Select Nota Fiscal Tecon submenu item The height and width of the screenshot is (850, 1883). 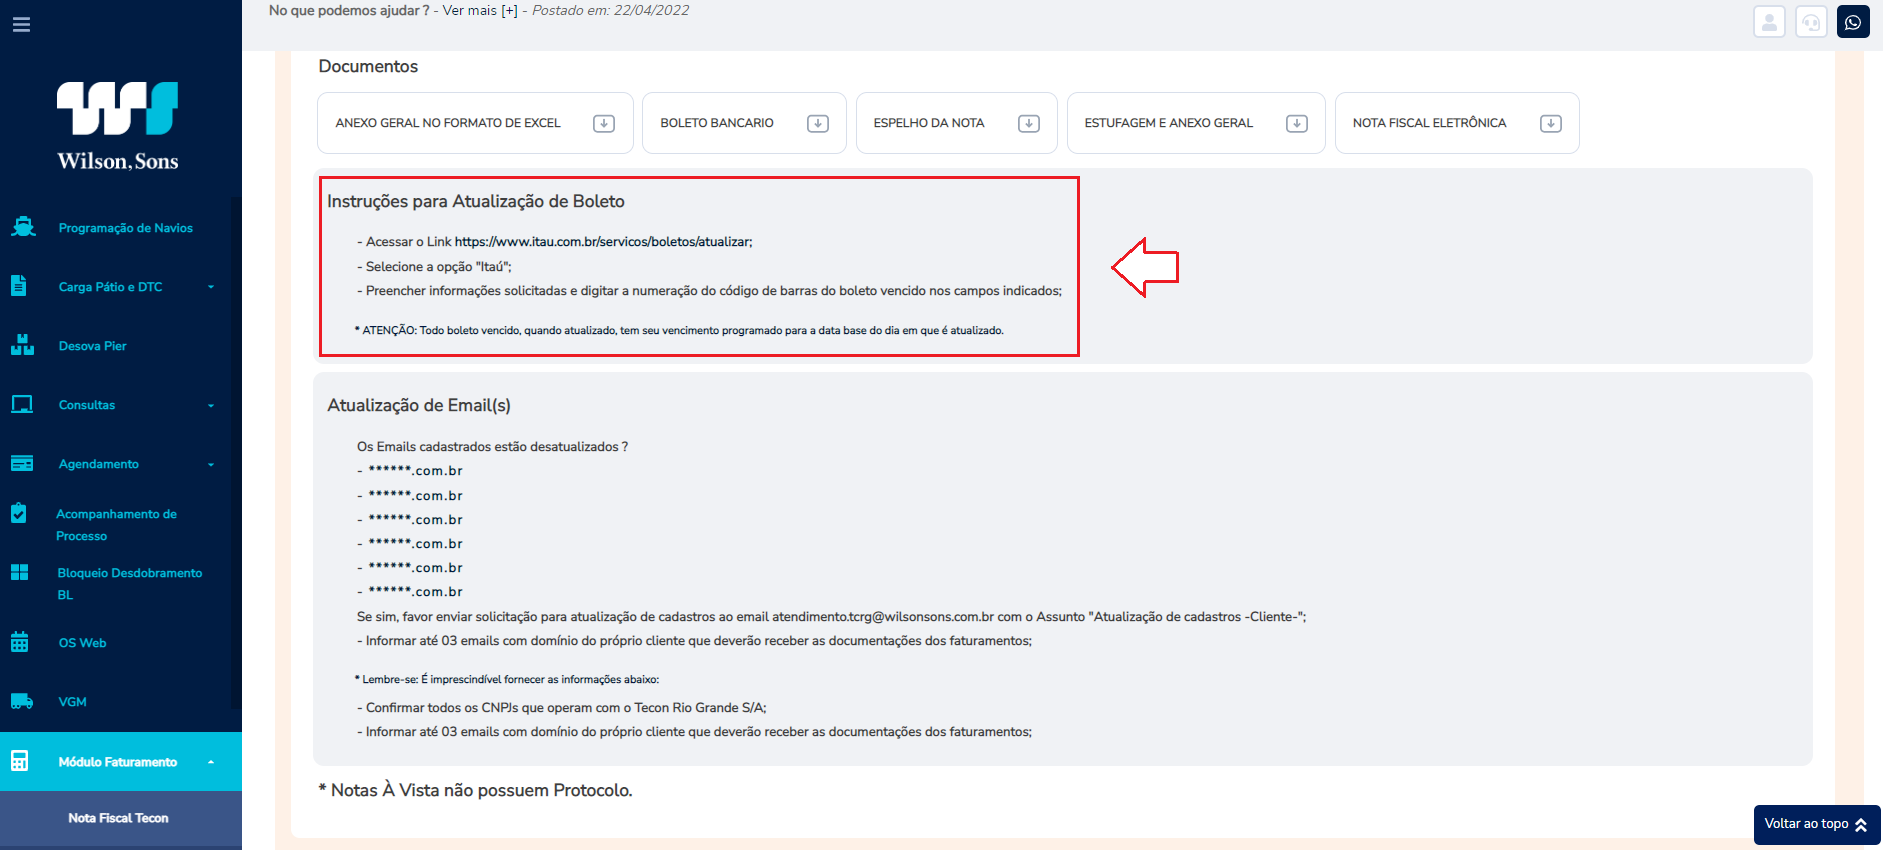118,818
